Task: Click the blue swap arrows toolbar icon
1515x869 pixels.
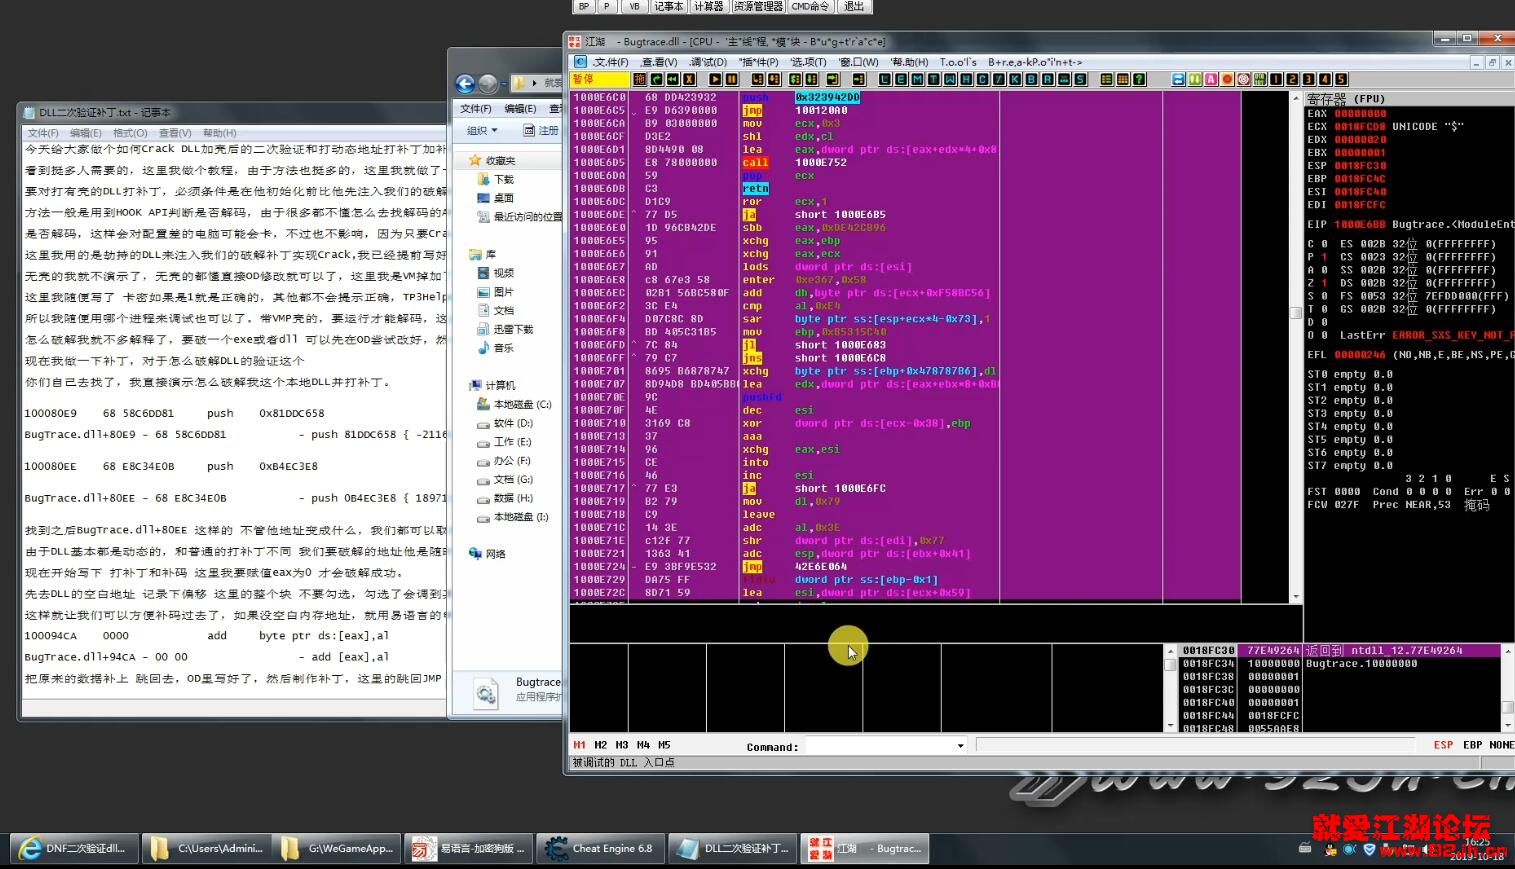Action: click(1178, 79)
